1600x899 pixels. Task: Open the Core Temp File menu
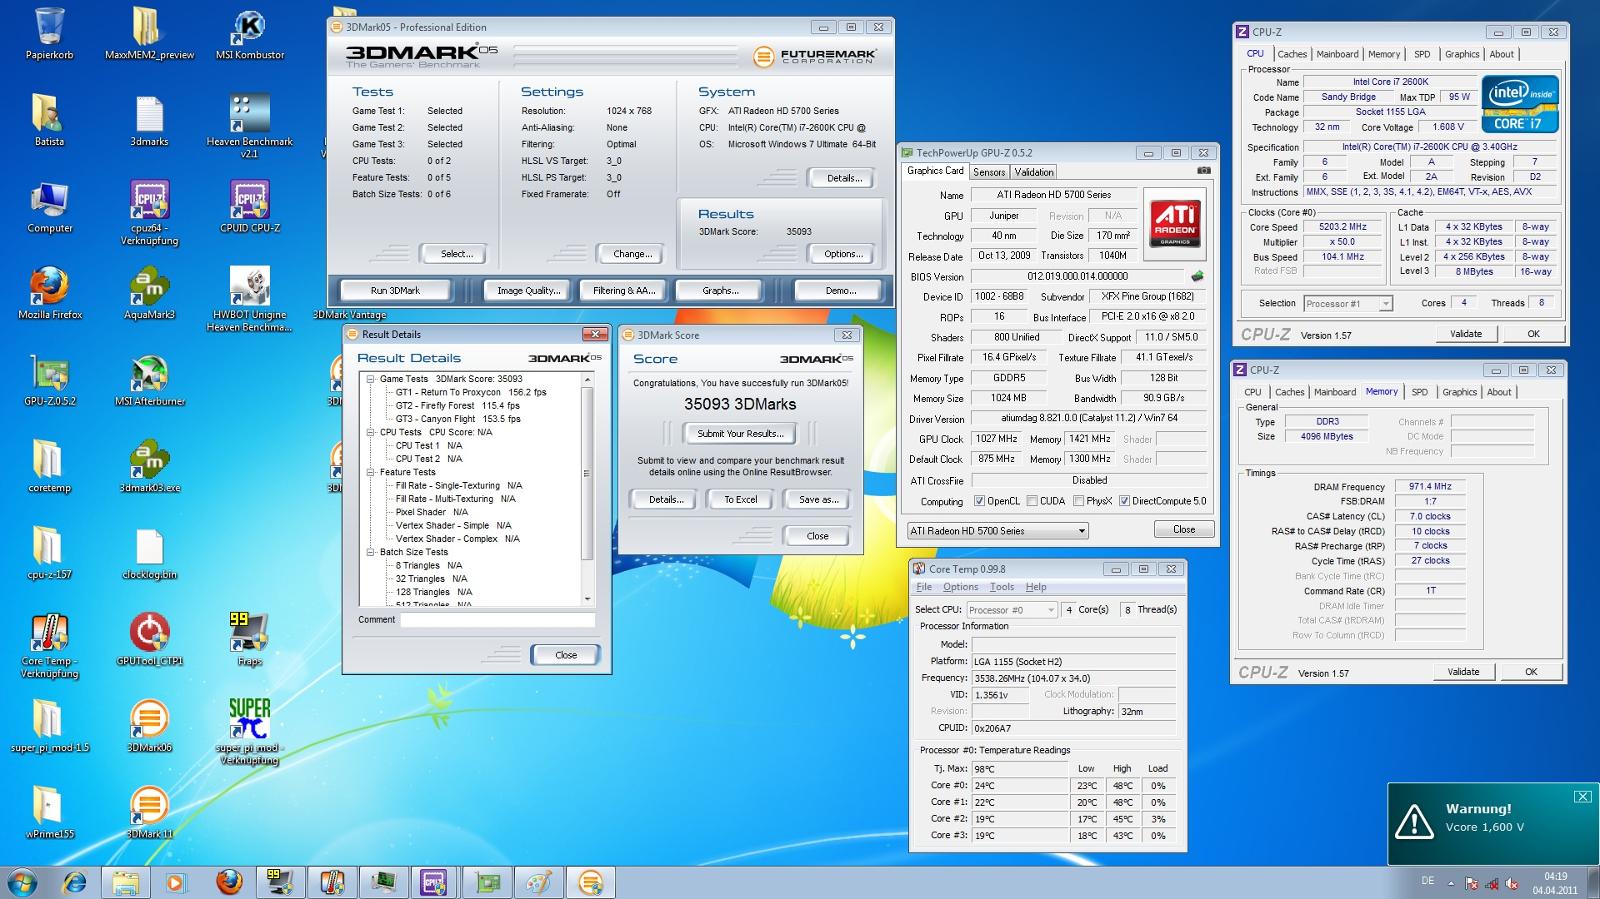(924, 587)
